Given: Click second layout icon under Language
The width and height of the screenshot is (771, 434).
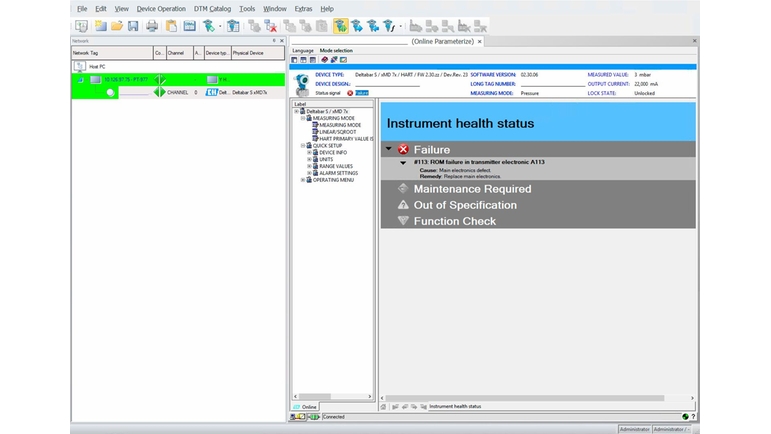Looking at the screenshot, I should tap(303, 60).
